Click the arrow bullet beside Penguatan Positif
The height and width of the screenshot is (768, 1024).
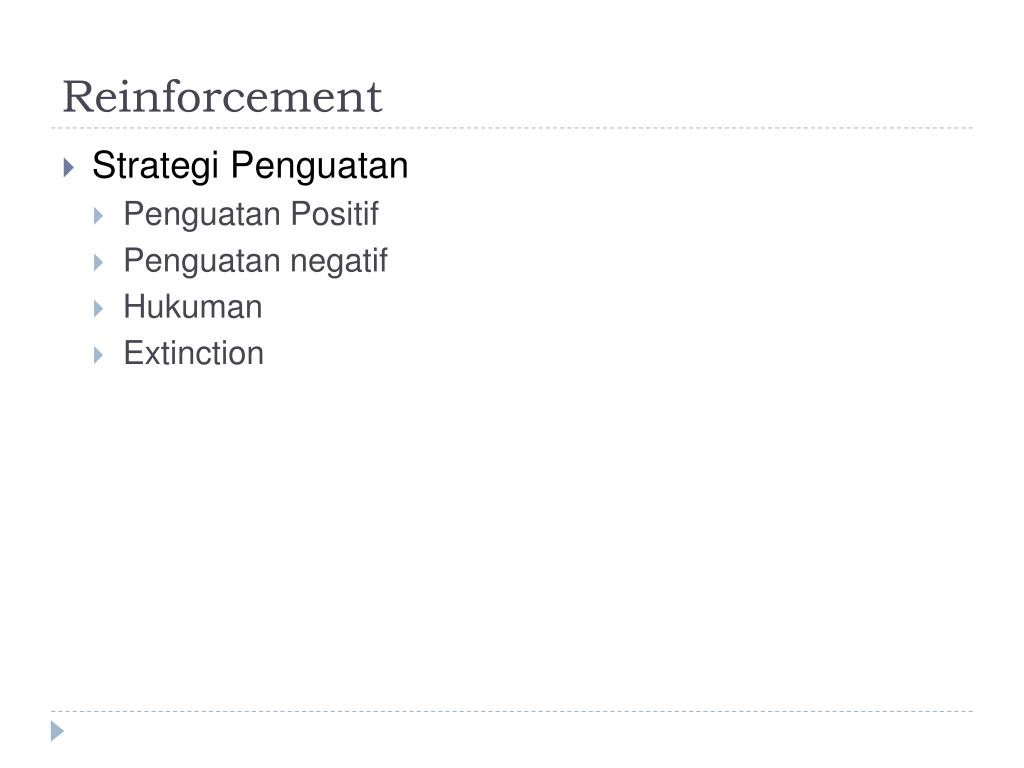point(99,216)
